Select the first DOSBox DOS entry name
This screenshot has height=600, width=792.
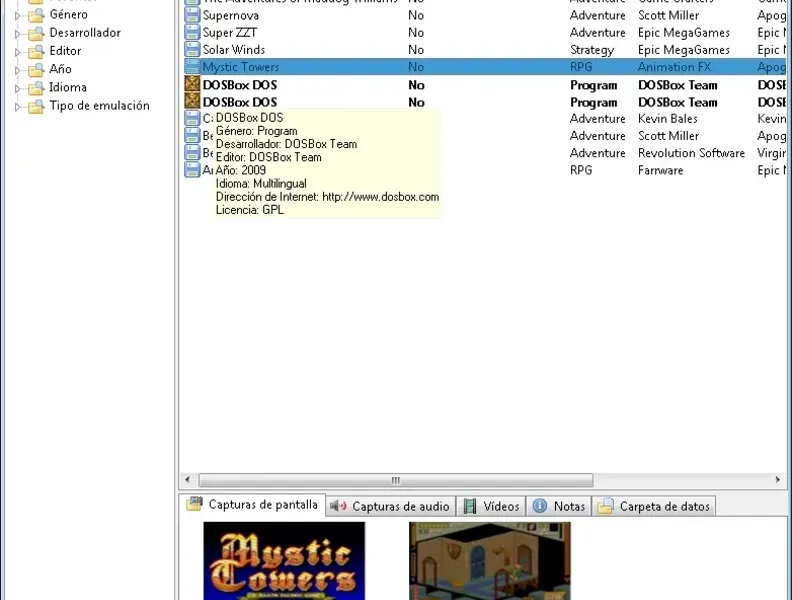tap(240, 85)
